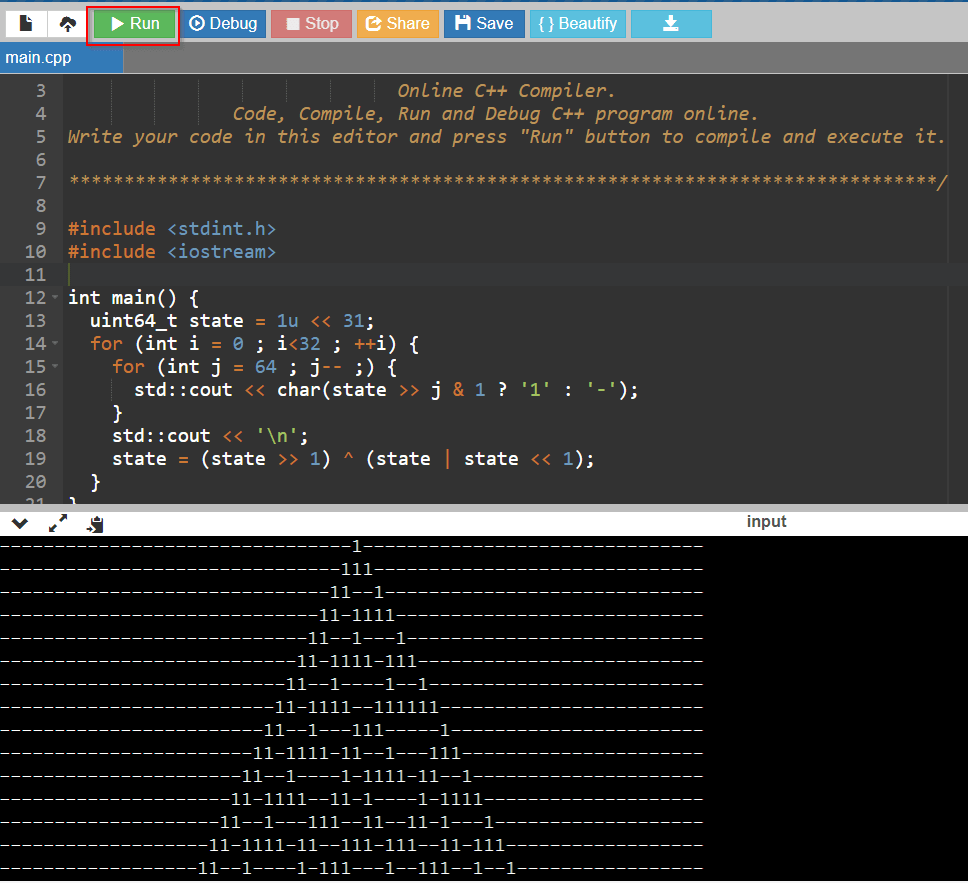Collapse the main() function fold arrow
Viewport: 968px width, 883px height.
coord(55,298)
